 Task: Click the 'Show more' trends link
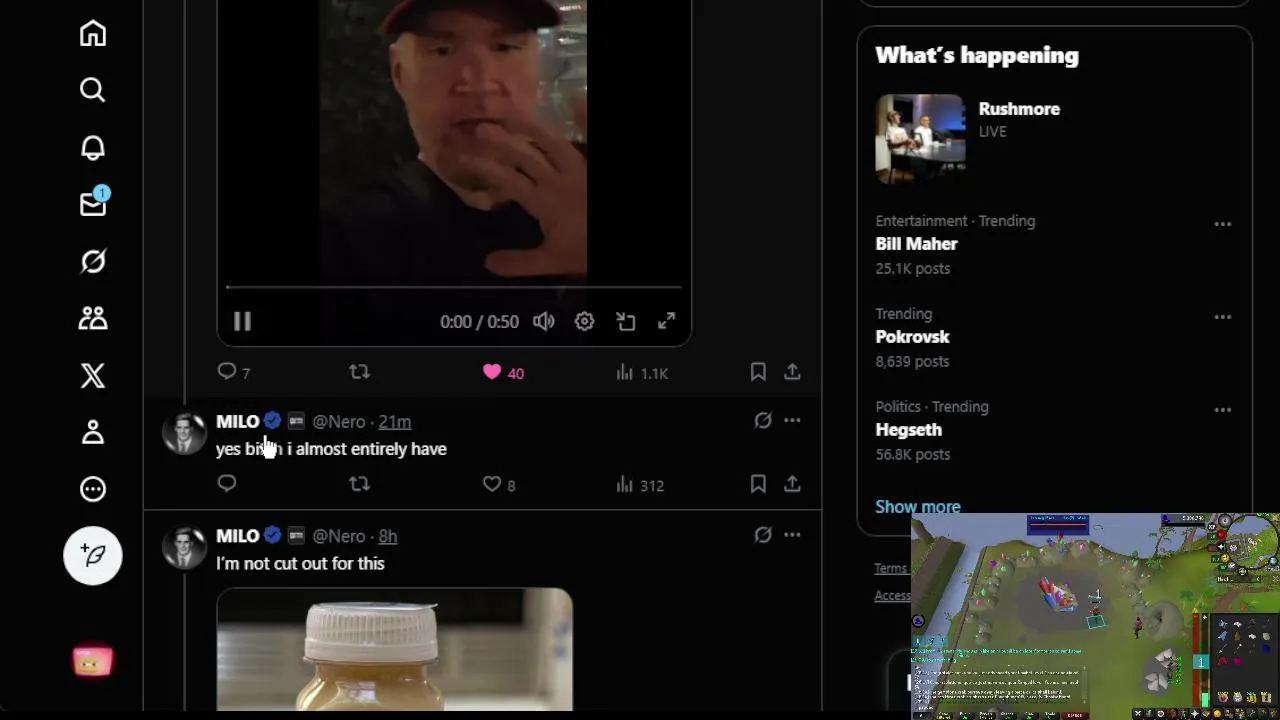[918, 506]
